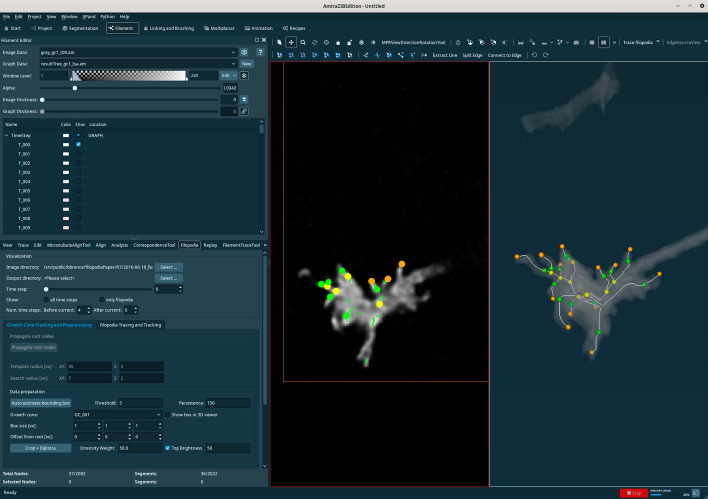Click the camera snapshot icon
This screenshot has width=708, height=499.
(x=576, y=42)
